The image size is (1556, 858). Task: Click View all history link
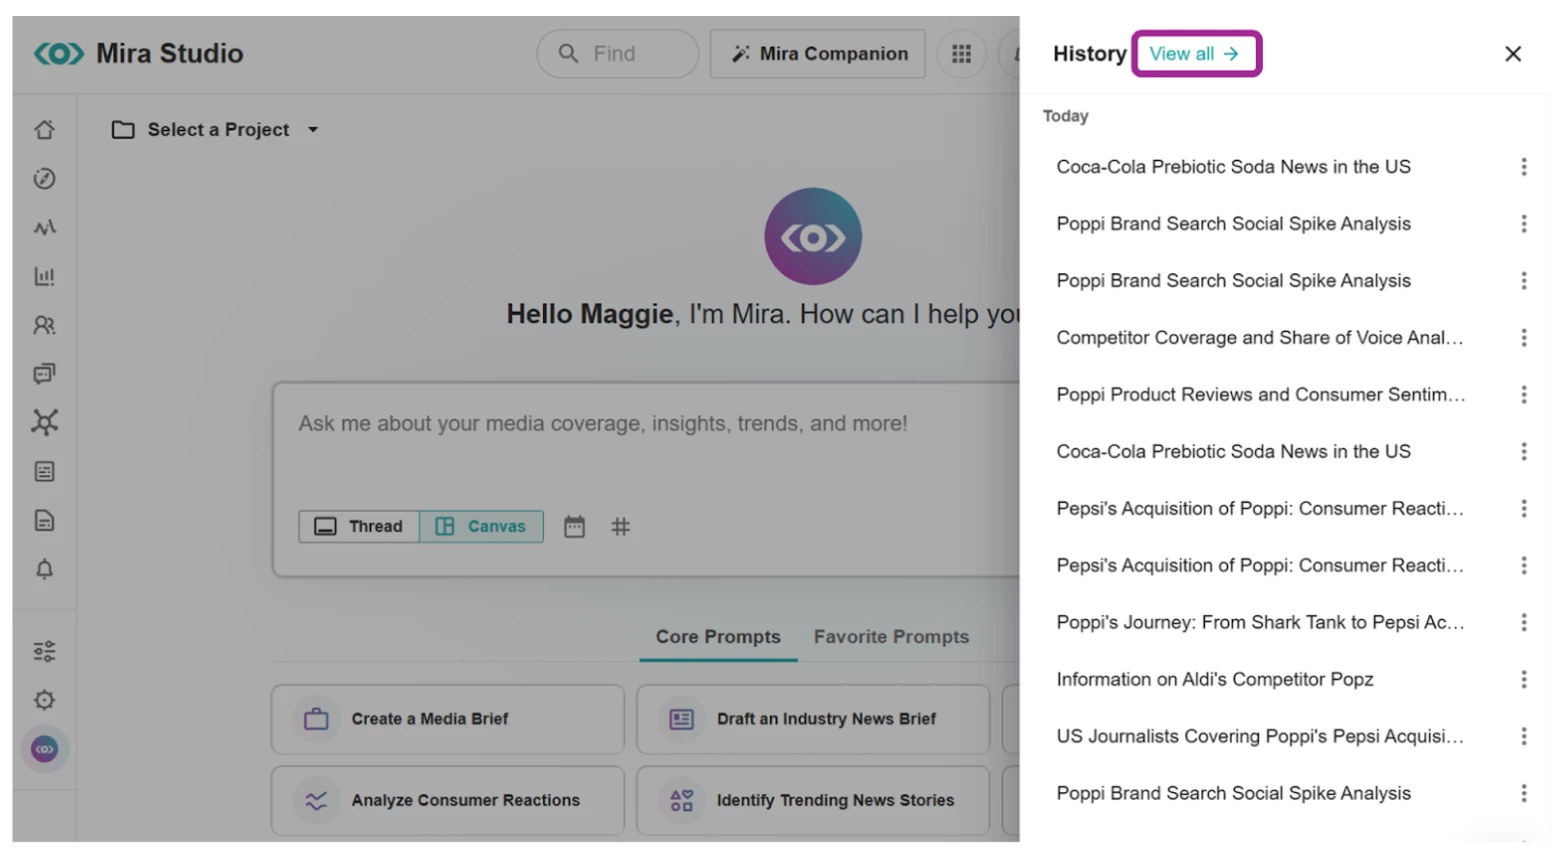[1196, 54]
